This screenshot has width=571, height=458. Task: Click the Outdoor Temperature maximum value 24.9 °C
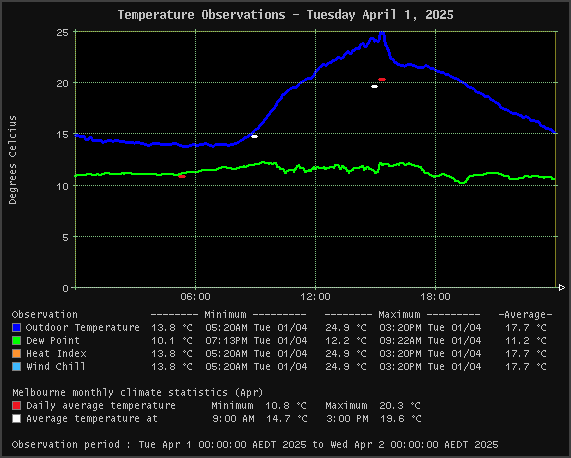tap(346, 328)
